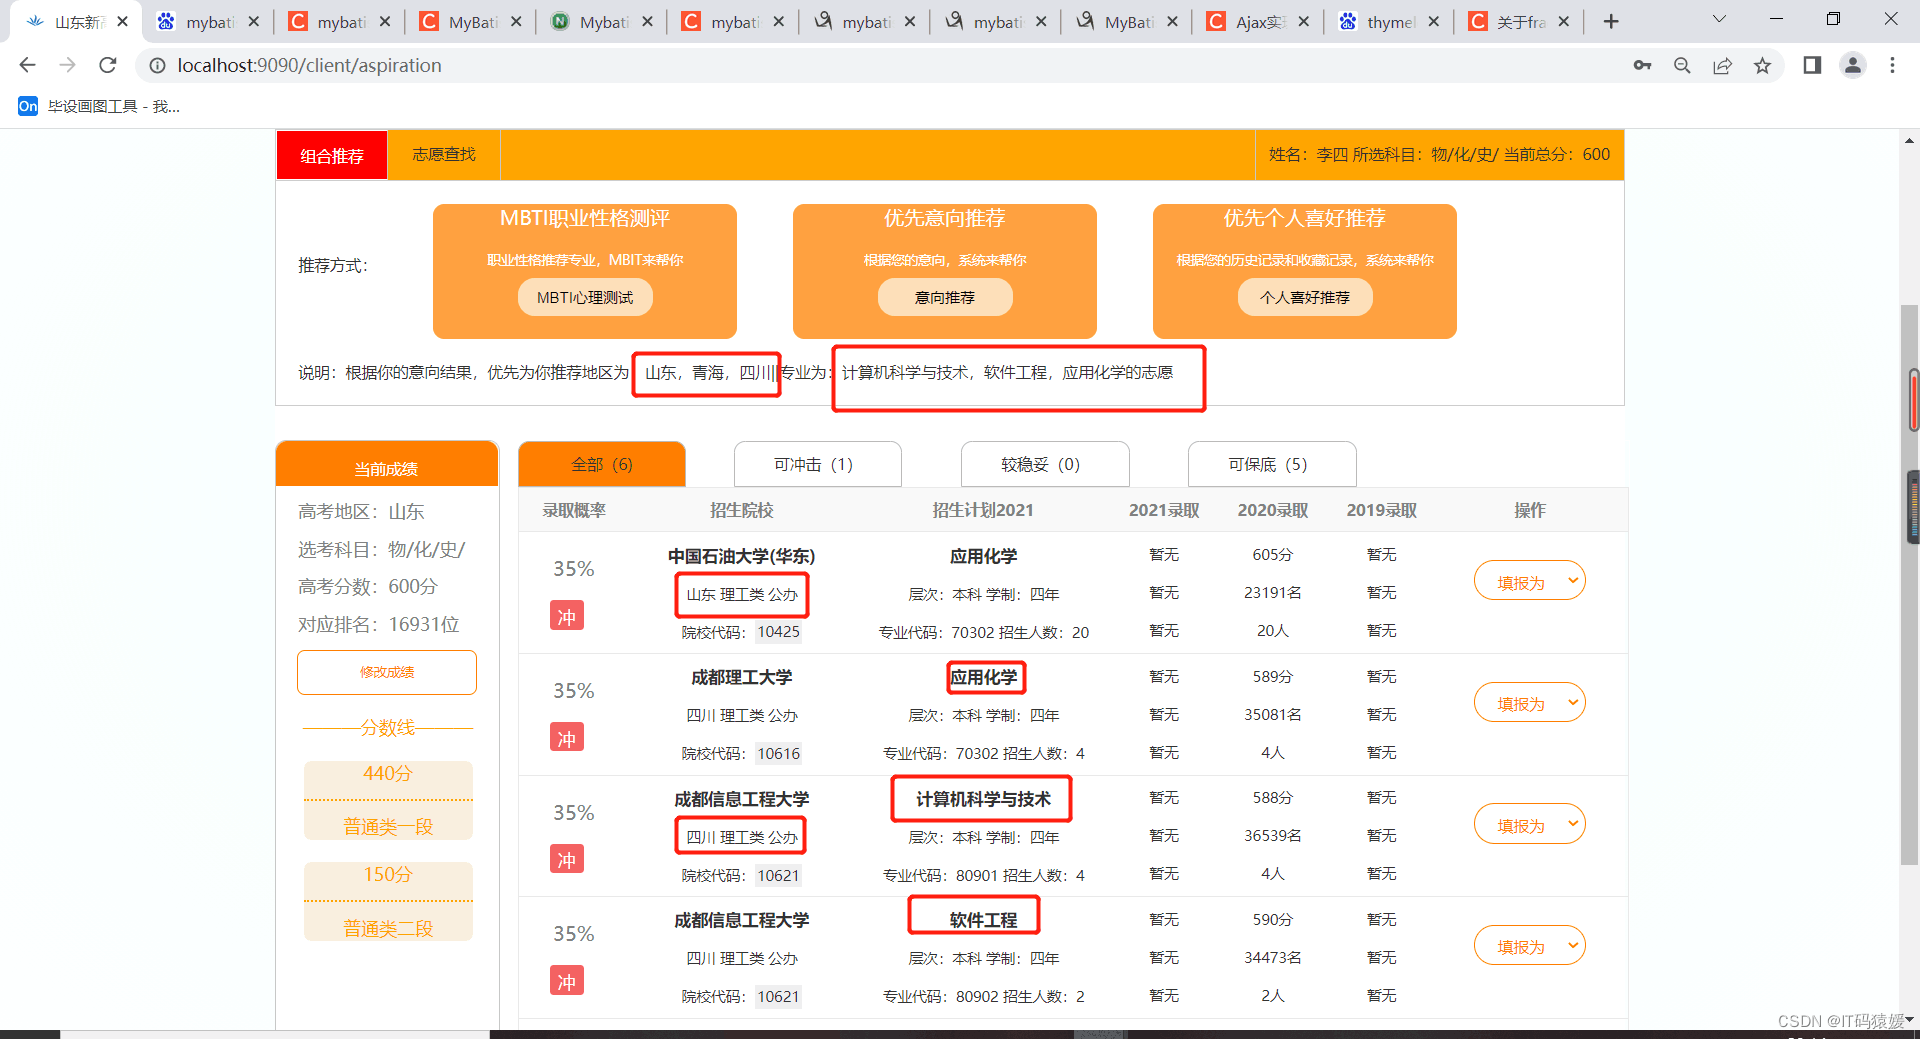Click school code 10425
Image resolution: width=1920 pixels, height=1039 pixels.
(x=778, y=632)
